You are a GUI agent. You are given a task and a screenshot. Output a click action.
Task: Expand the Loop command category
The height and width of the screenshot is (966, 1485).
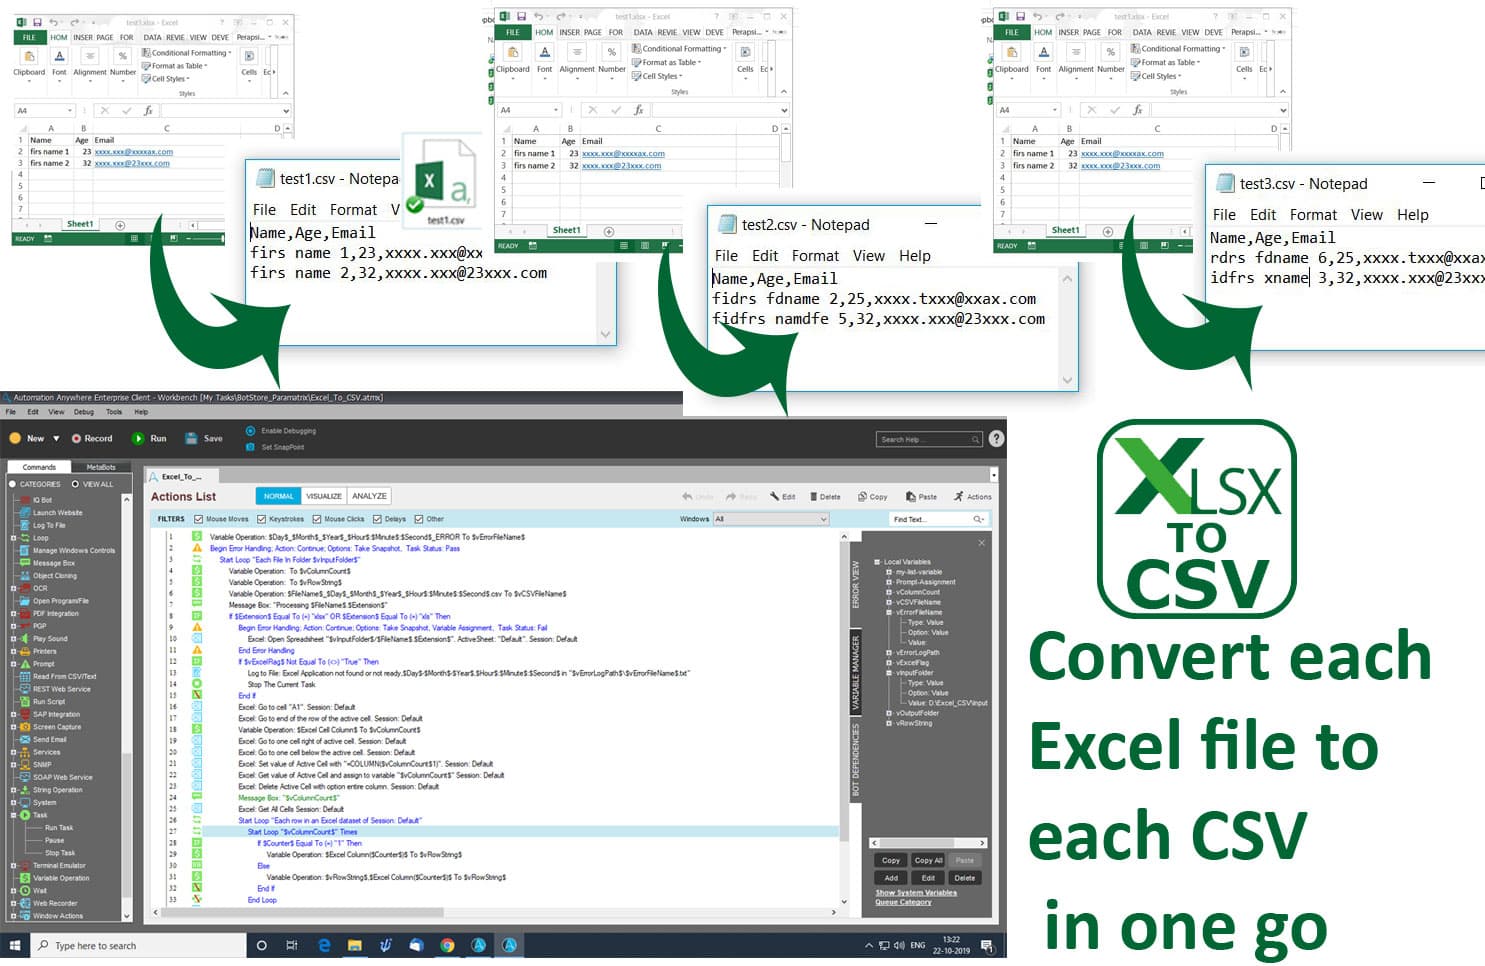pyautogui.click(x=13, y=538)
